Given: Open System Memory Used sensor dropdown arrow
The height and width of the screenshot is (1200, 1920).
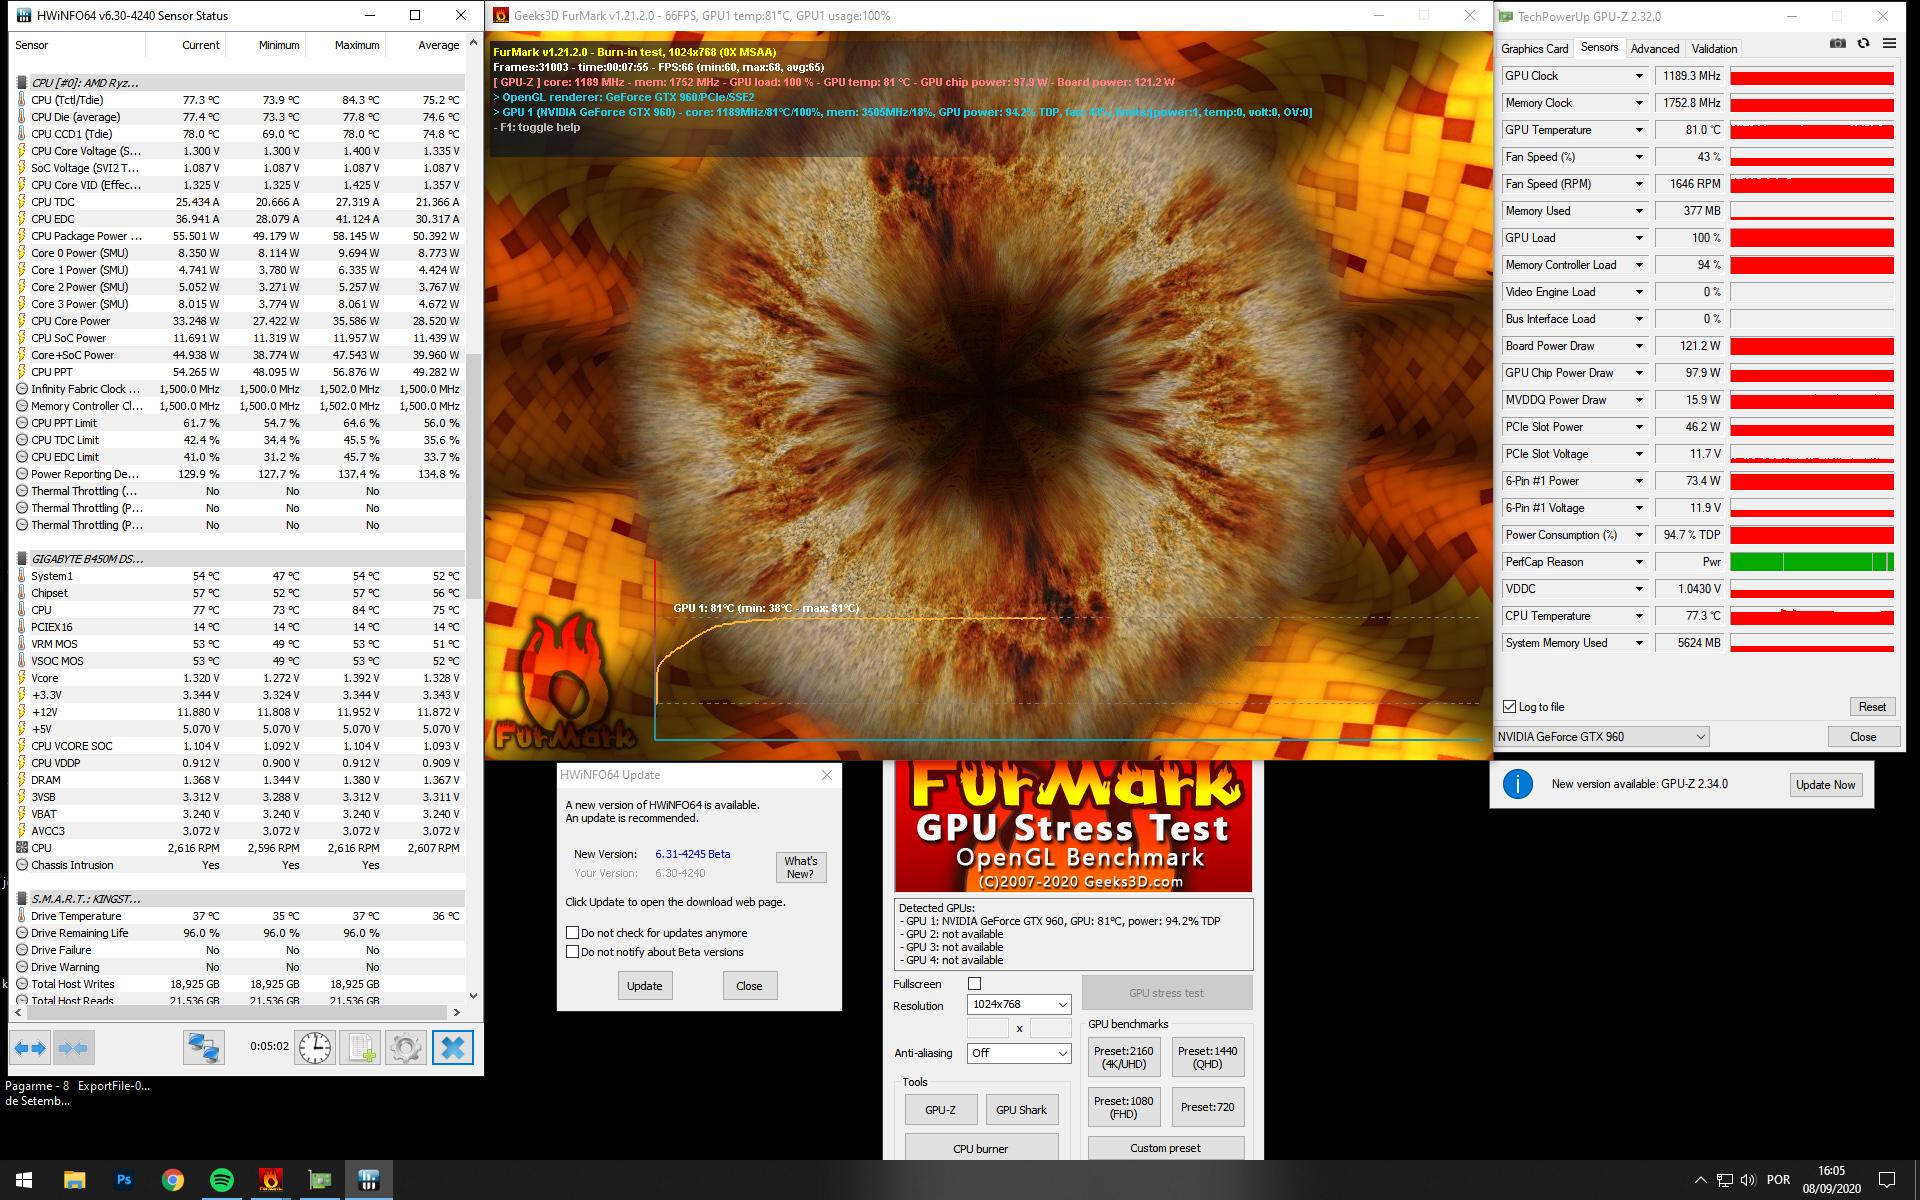Looking at the screenshot, I should point(1638,643).
